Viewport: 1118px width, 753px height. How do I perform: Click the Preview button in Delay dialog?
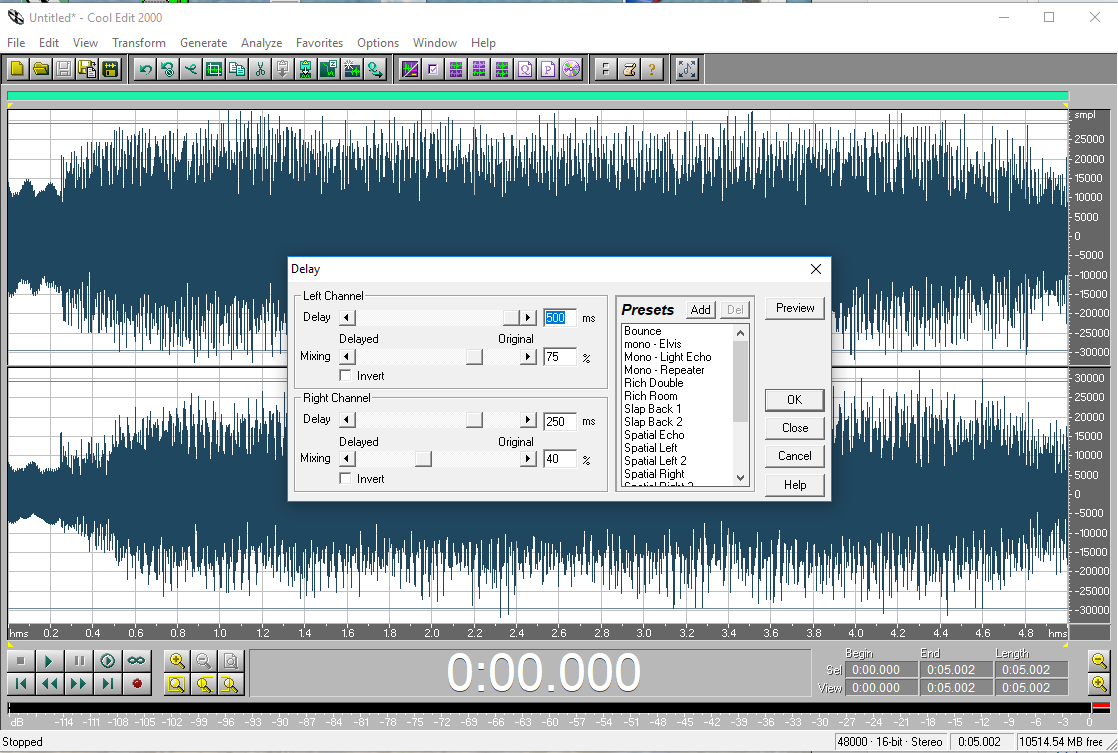point(794,308)
